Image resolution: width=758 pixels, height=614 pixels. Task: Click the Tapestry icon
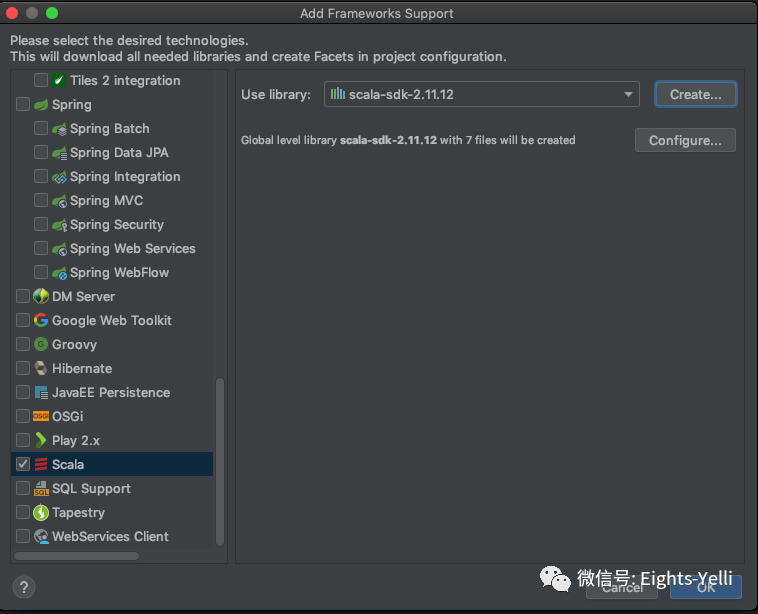click(x=41, y=512)
